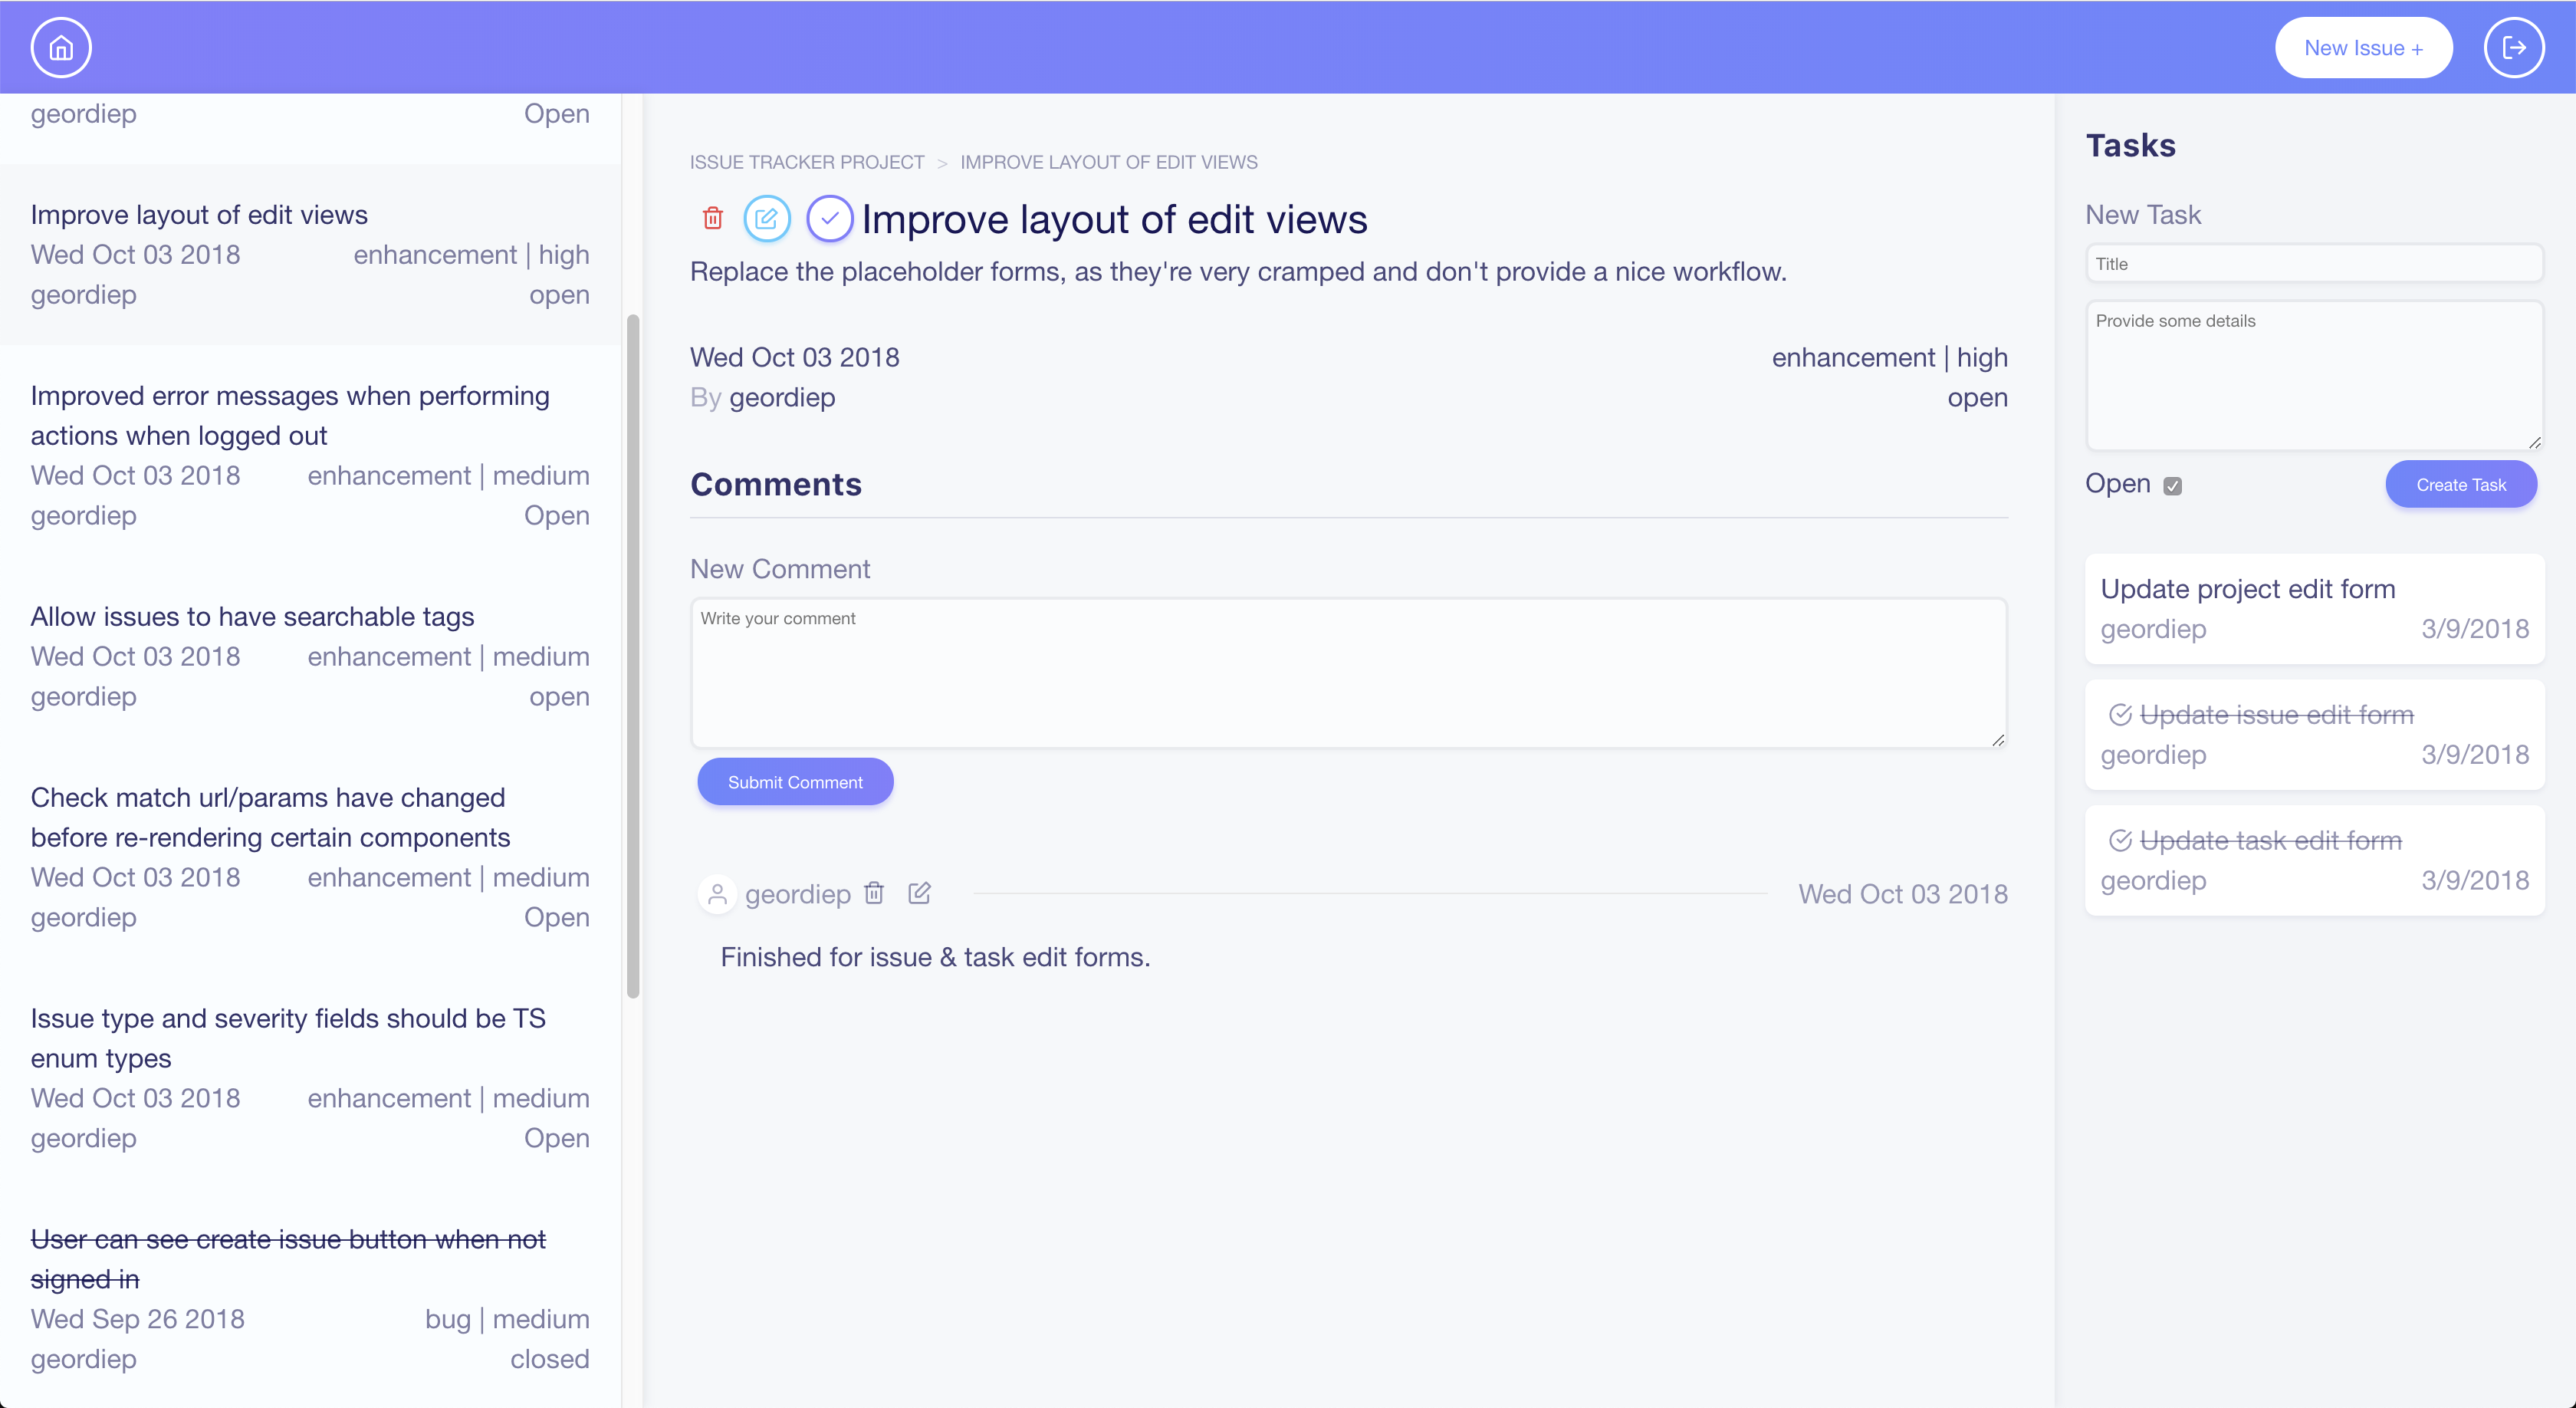Submit the comment with Submit Comment button

(795, 782)
